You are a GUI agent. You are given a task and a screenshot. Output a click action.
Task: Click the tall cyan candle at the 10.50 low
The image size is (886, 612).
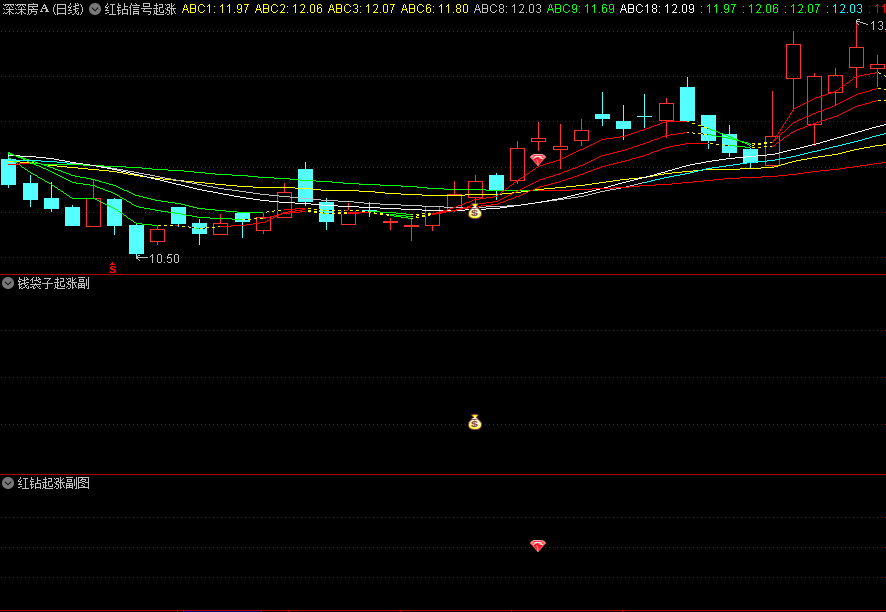coord(136,240)
